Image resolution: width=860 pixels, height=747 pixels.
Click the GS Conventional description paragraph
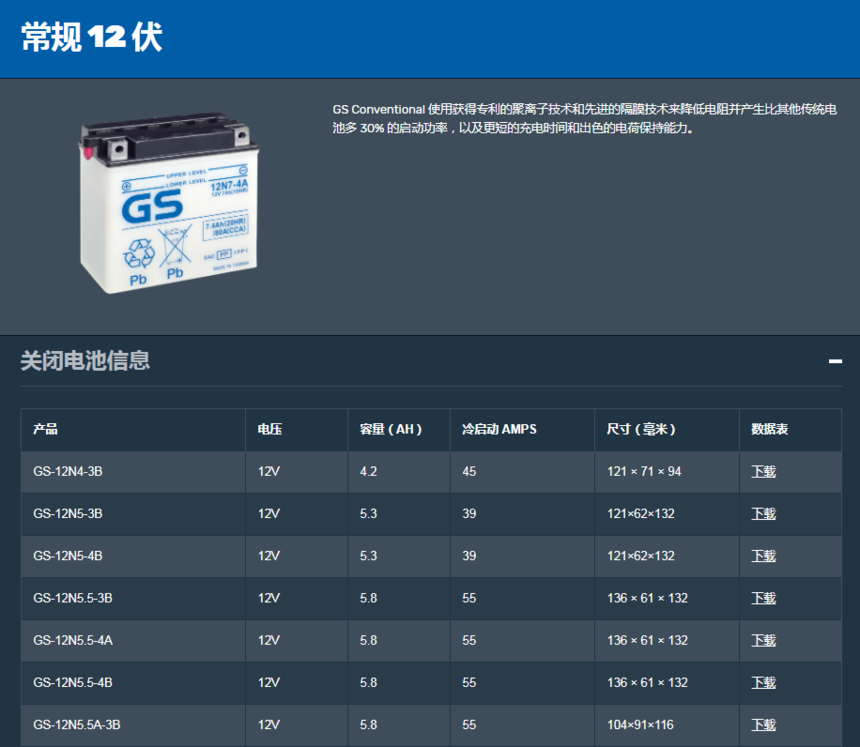[x=584, y=118]
